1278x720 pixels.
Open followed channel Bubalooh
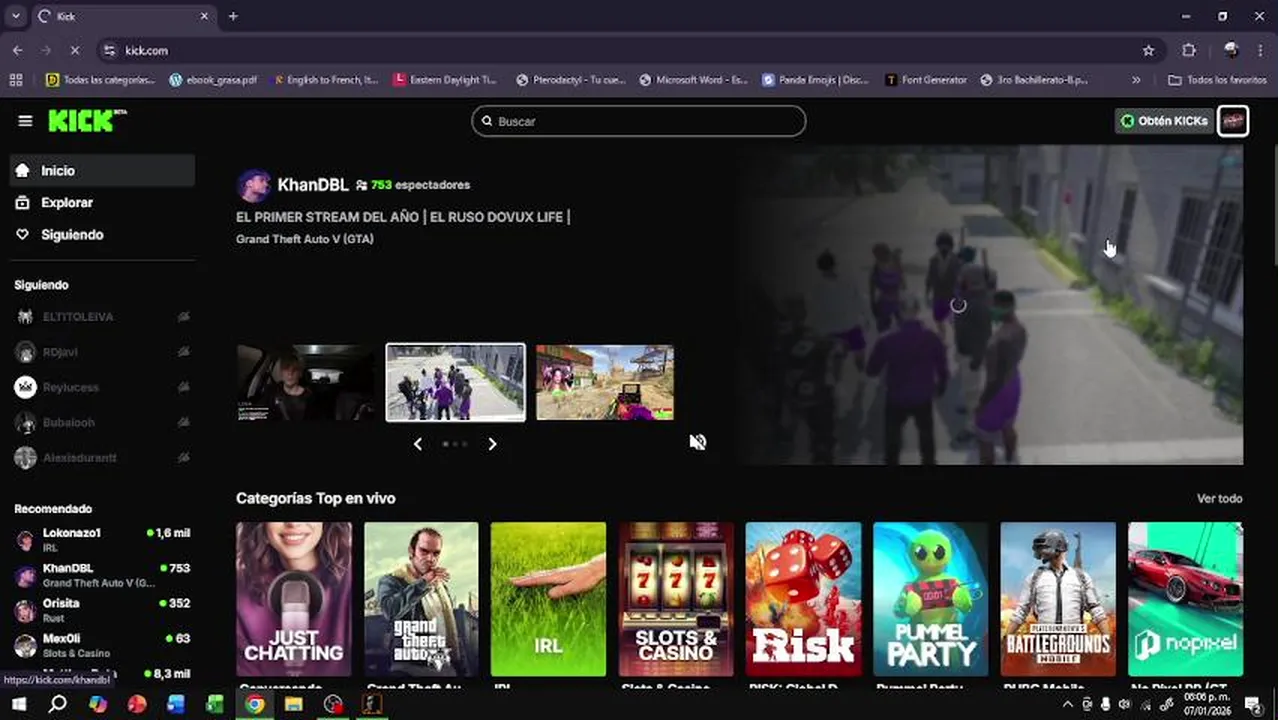102,423
